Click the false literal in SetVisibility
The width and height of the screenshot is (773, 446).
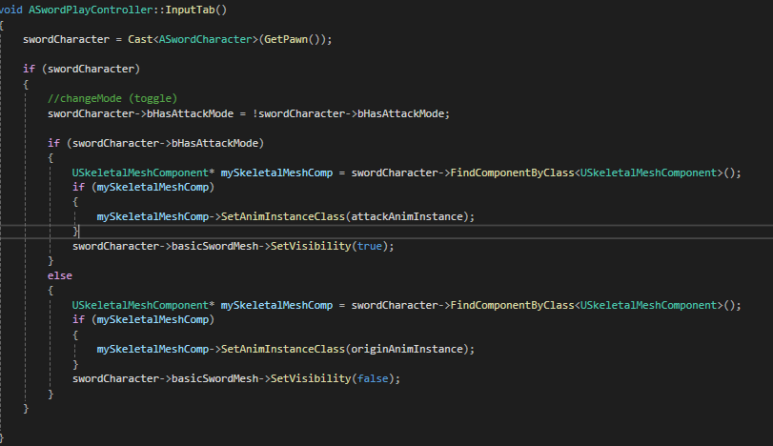pos(373,378)
